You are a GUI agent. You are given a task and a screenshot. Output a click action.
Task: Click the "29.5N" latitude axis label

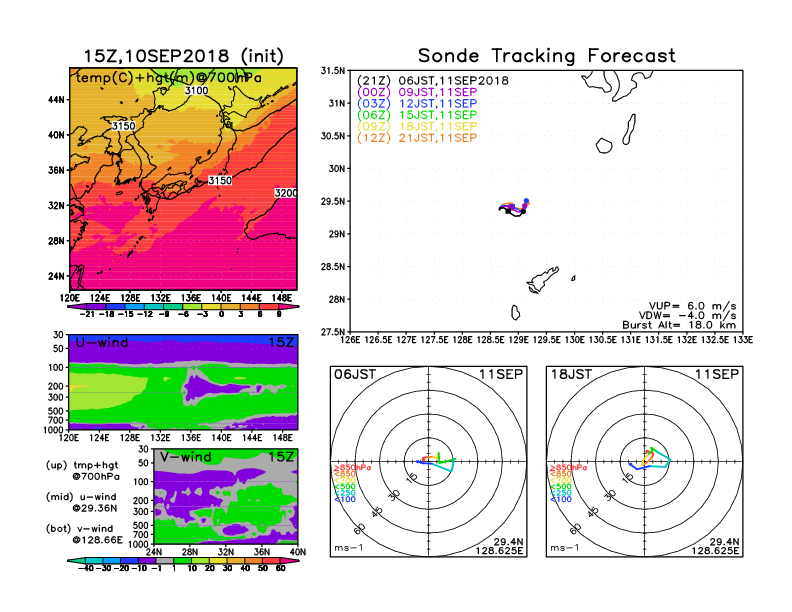(333, 201)
